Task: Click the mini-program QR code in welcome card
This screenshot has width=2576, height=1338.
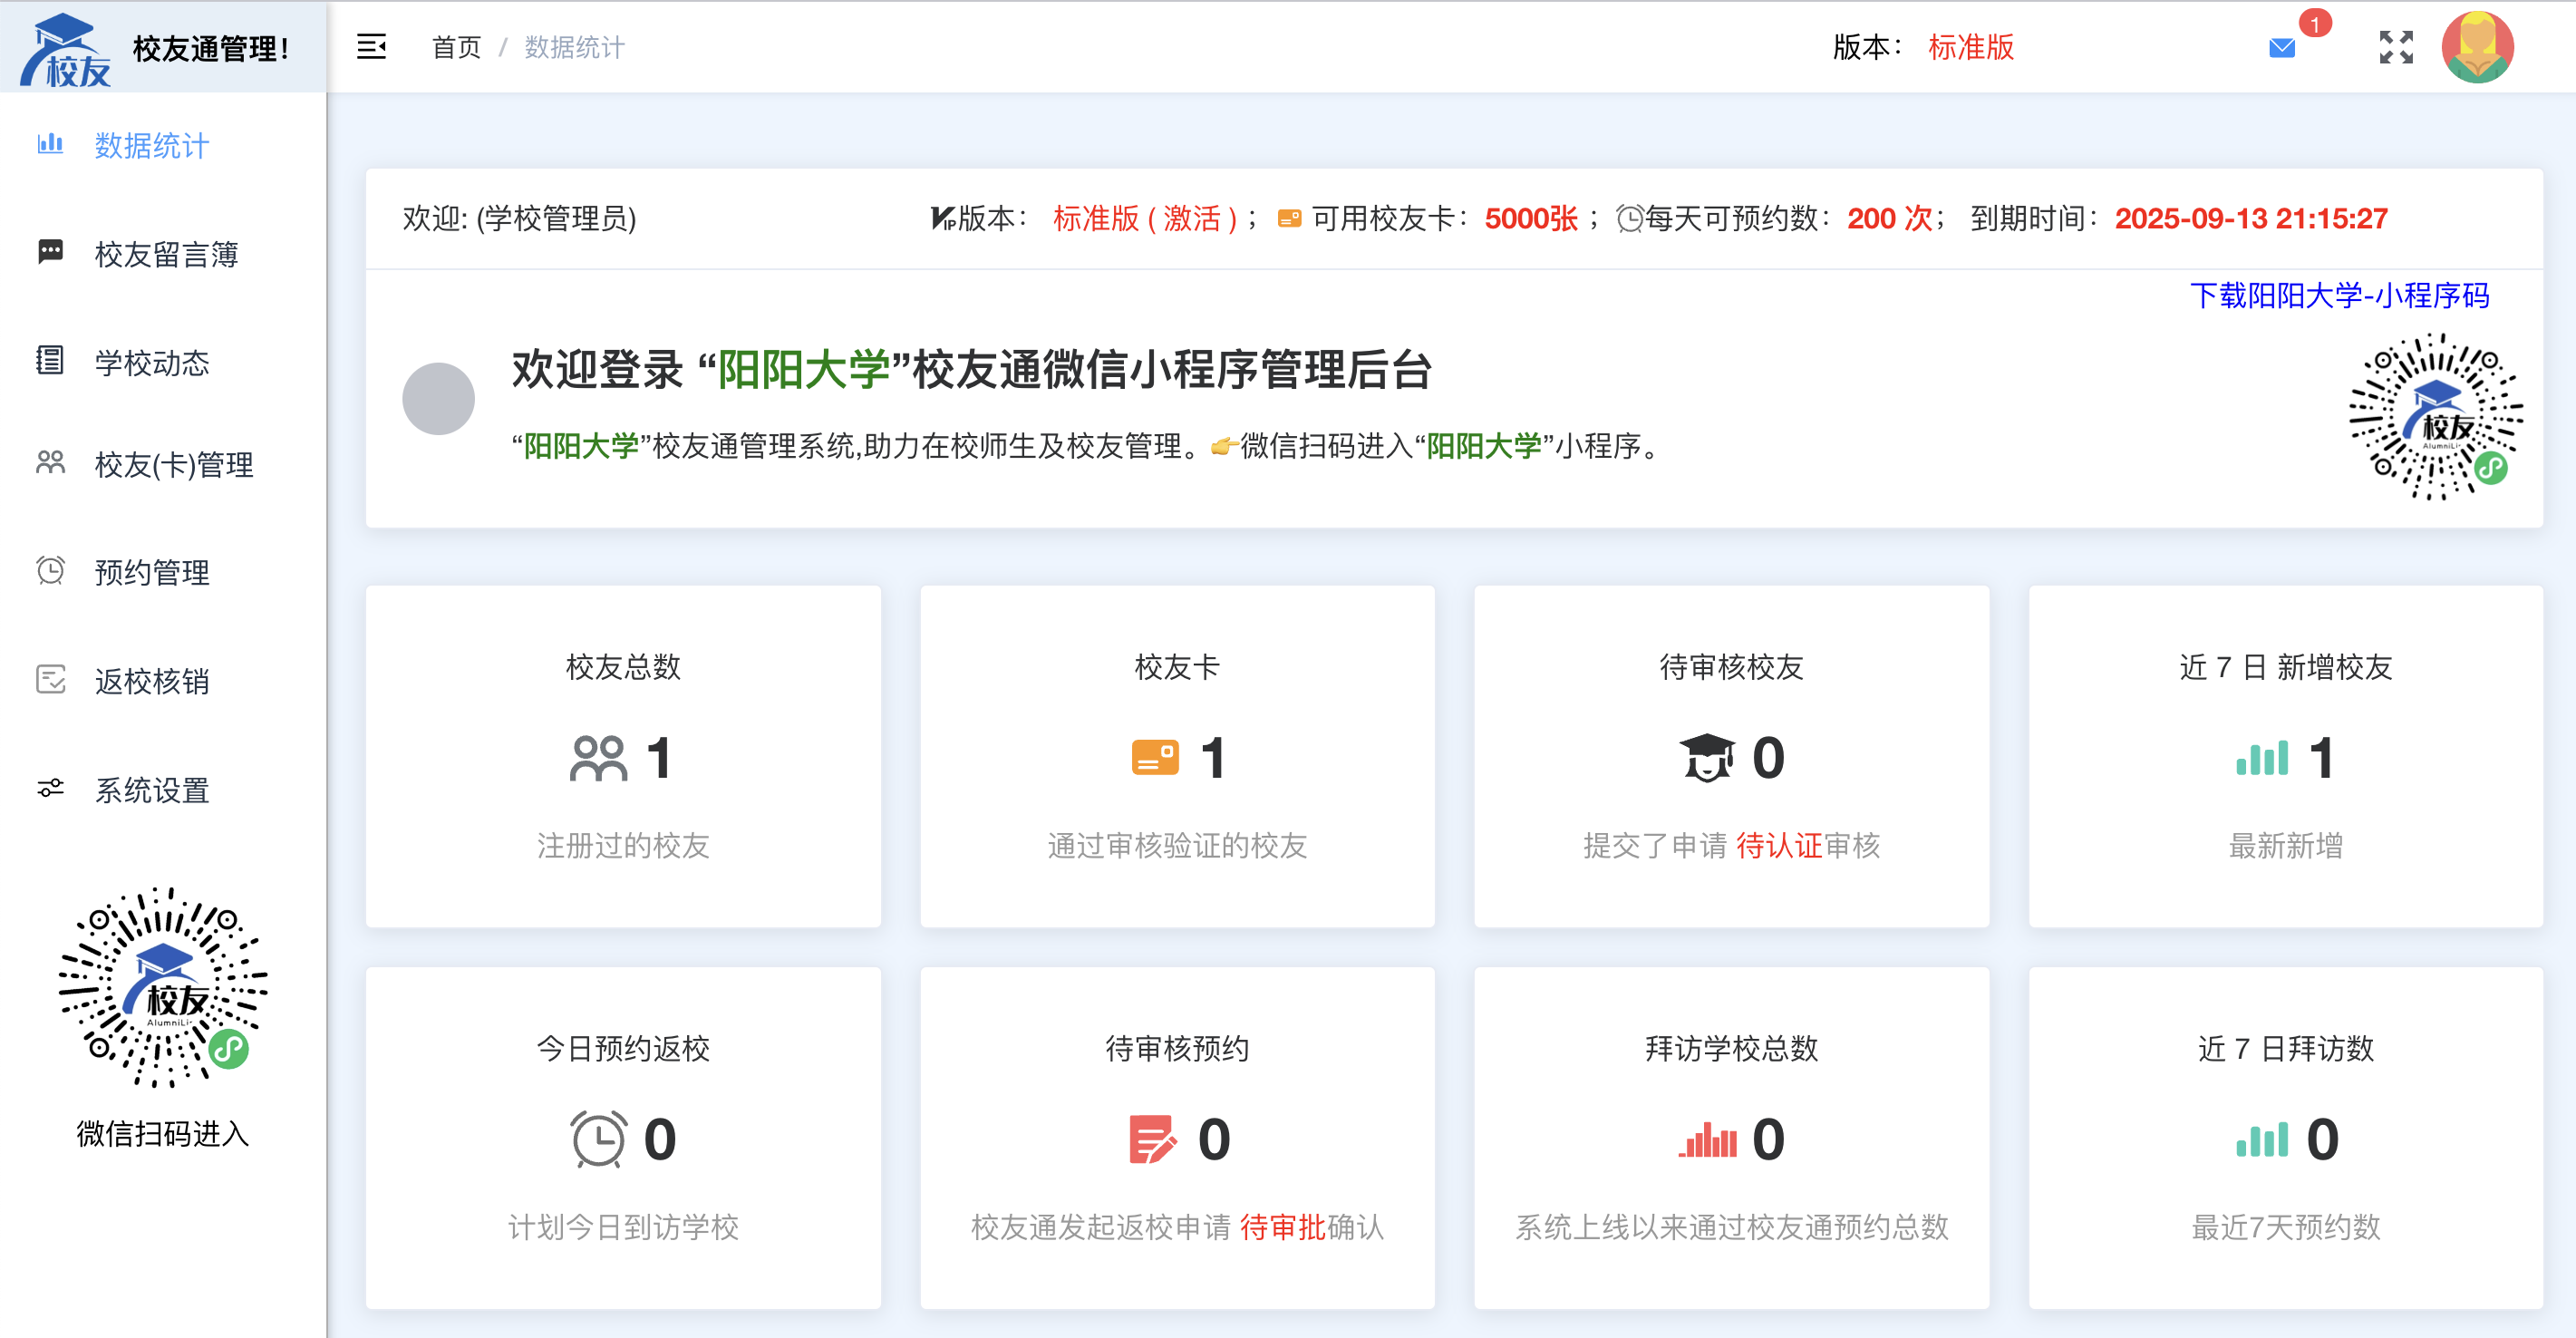Action: 2435,417
